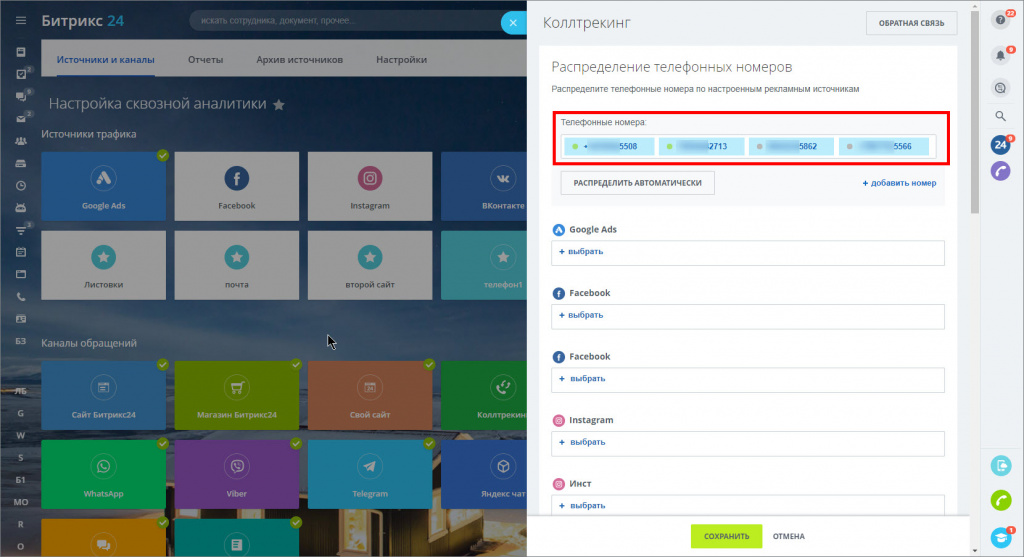Open the Коллтрекинг channel tile

pyautogui.click(x=484, y=396)
